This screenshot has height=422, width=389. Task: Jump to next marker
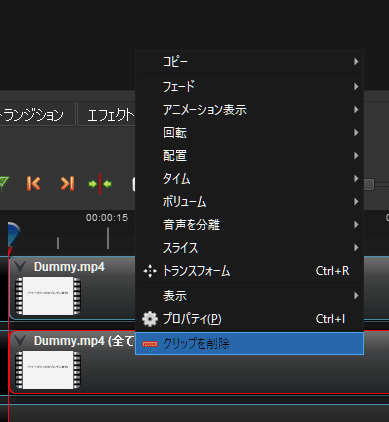[x=68, y=183]
